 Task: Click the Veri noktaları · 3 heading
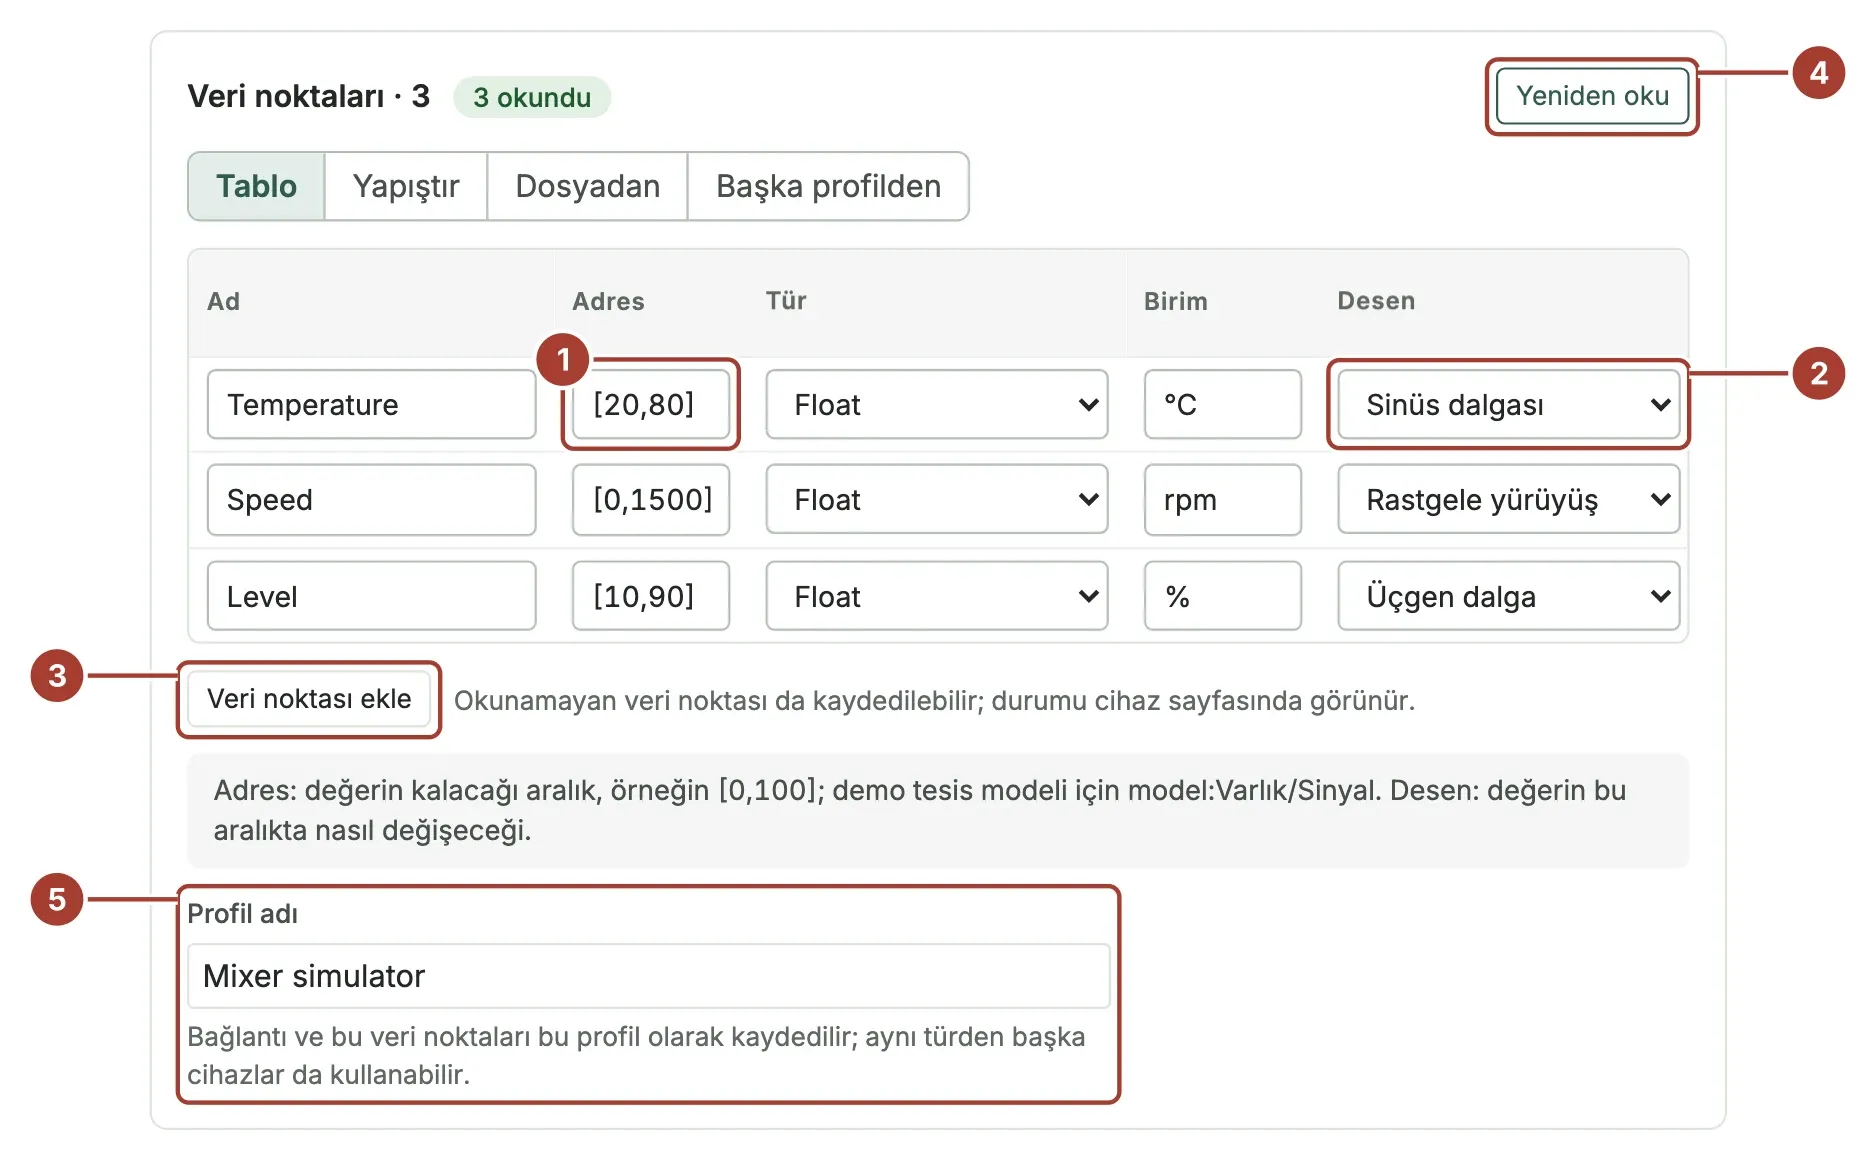(308, 96)
